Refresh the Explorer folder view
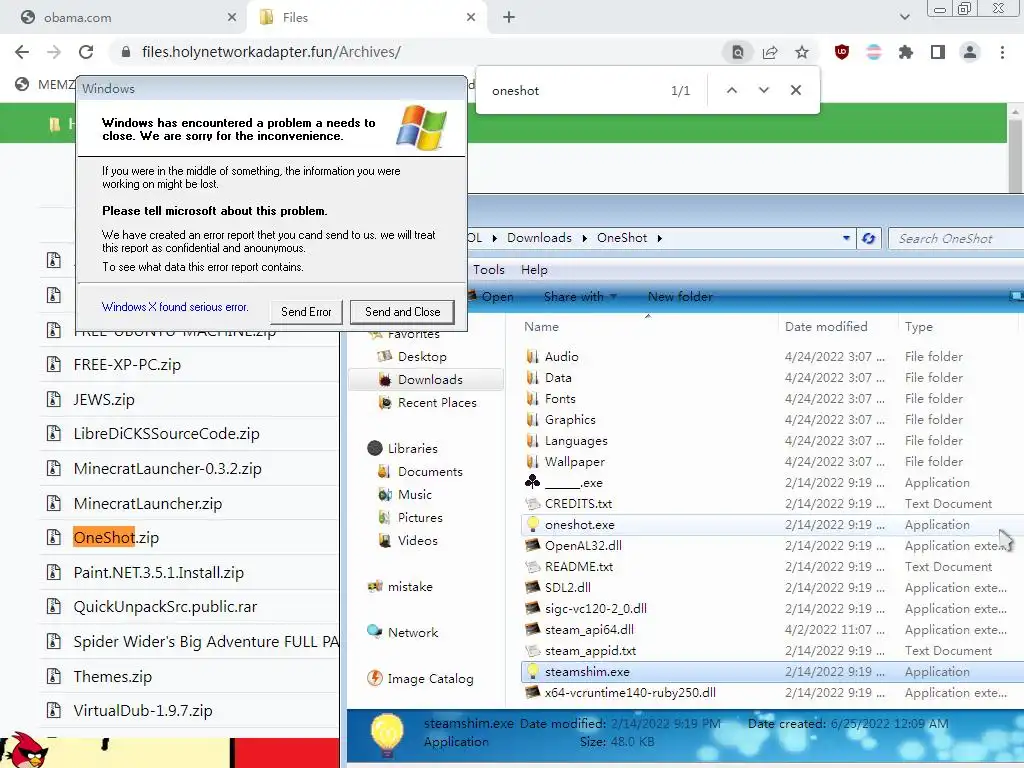This screenshot has height=768, width=1024. coord(869,238)
